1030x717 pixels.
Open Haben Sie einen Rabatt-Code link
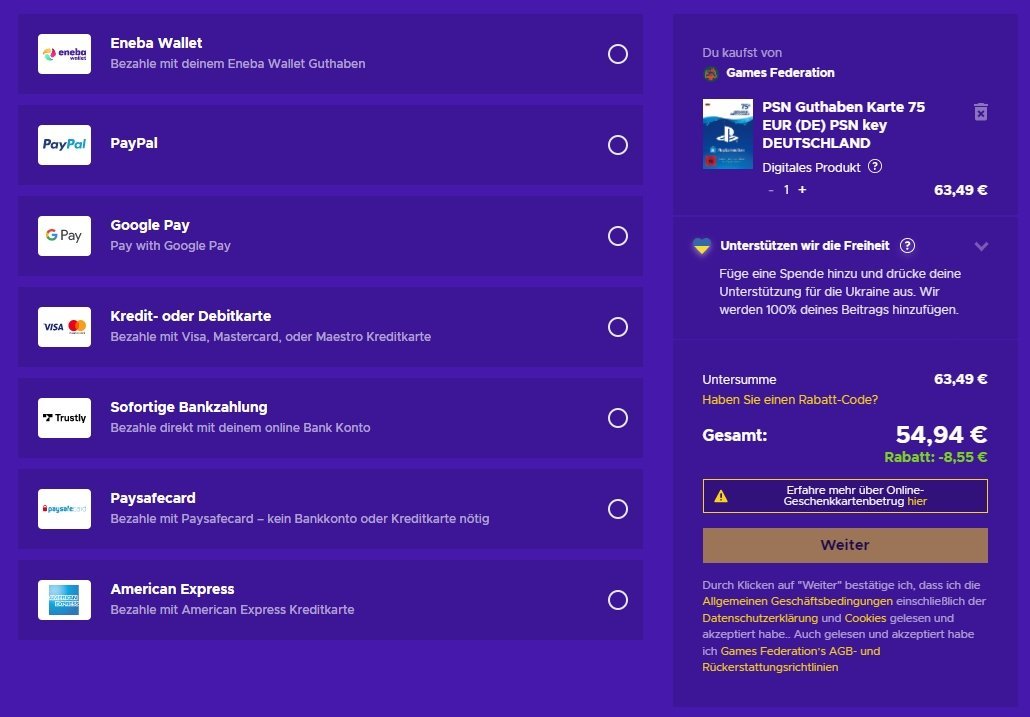coord(790,399)
